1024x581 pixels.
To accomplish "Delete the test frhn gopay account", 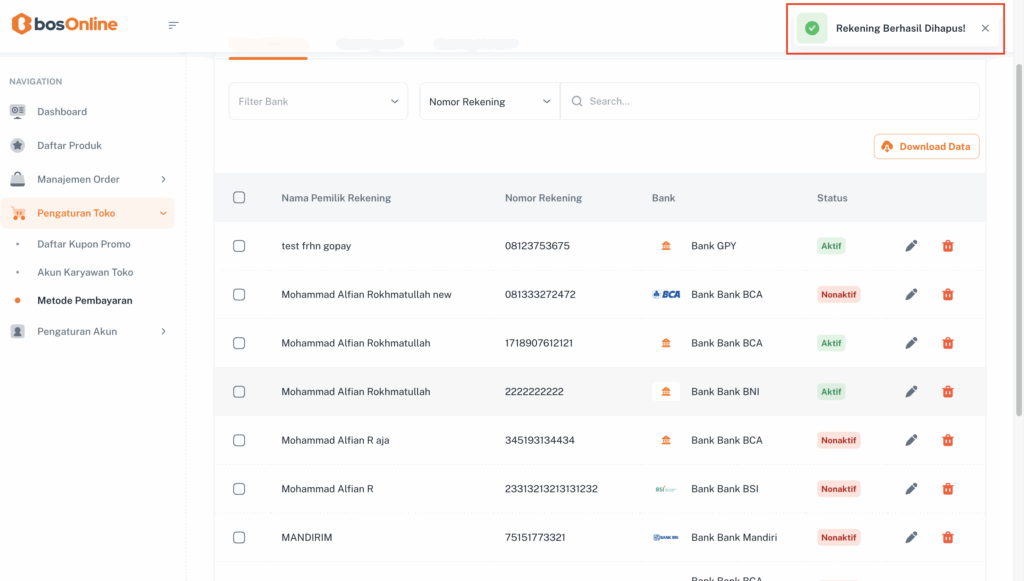I will coord(948,246).
